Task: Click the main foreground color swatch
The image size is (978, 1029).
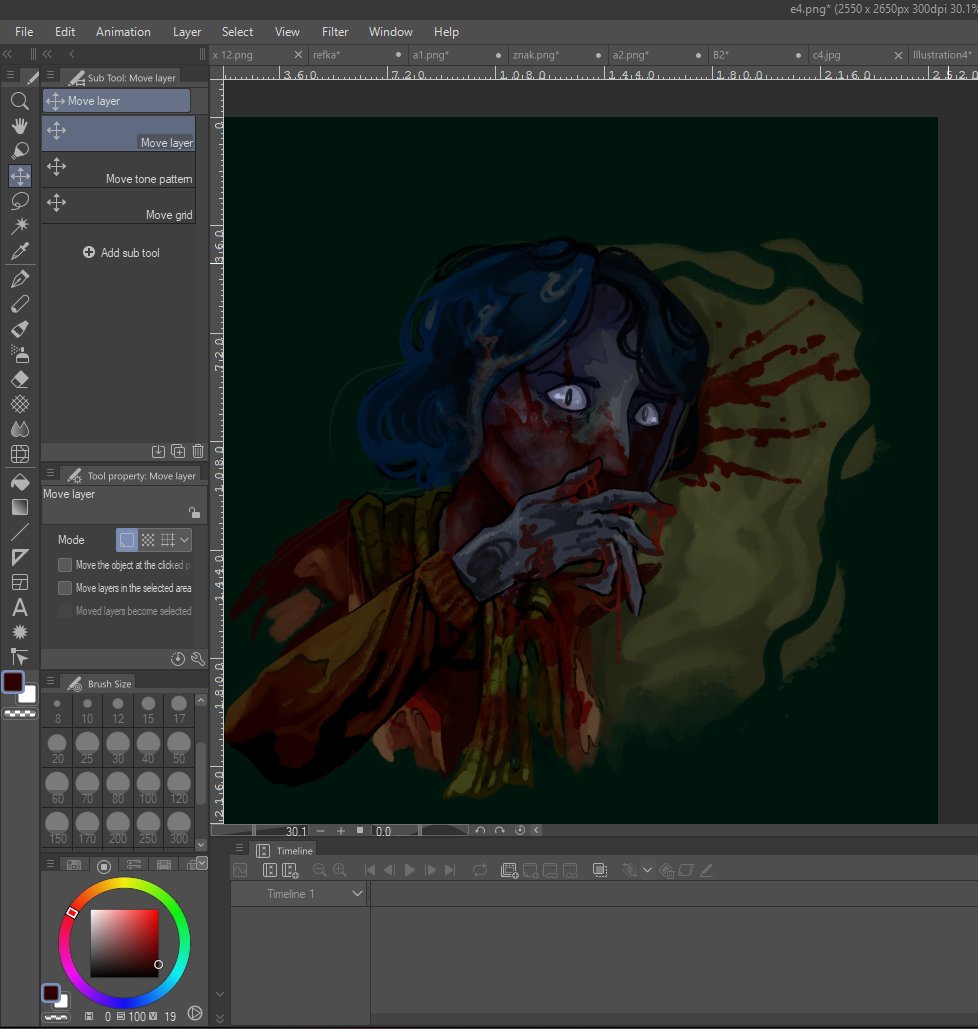Action: point(13,682)
